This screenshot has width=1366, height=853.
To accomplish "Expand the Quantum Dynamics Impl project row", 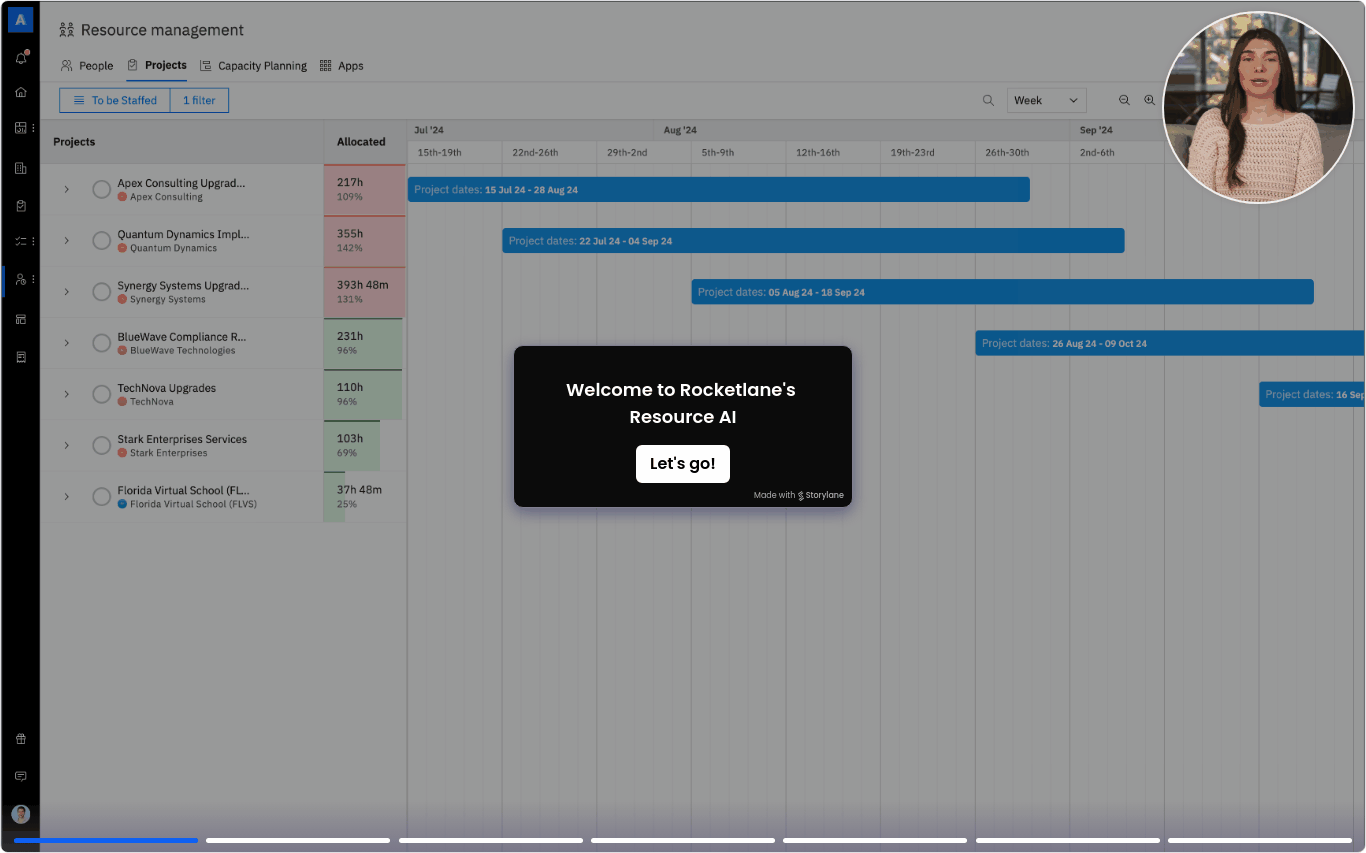I will point(67,240).
